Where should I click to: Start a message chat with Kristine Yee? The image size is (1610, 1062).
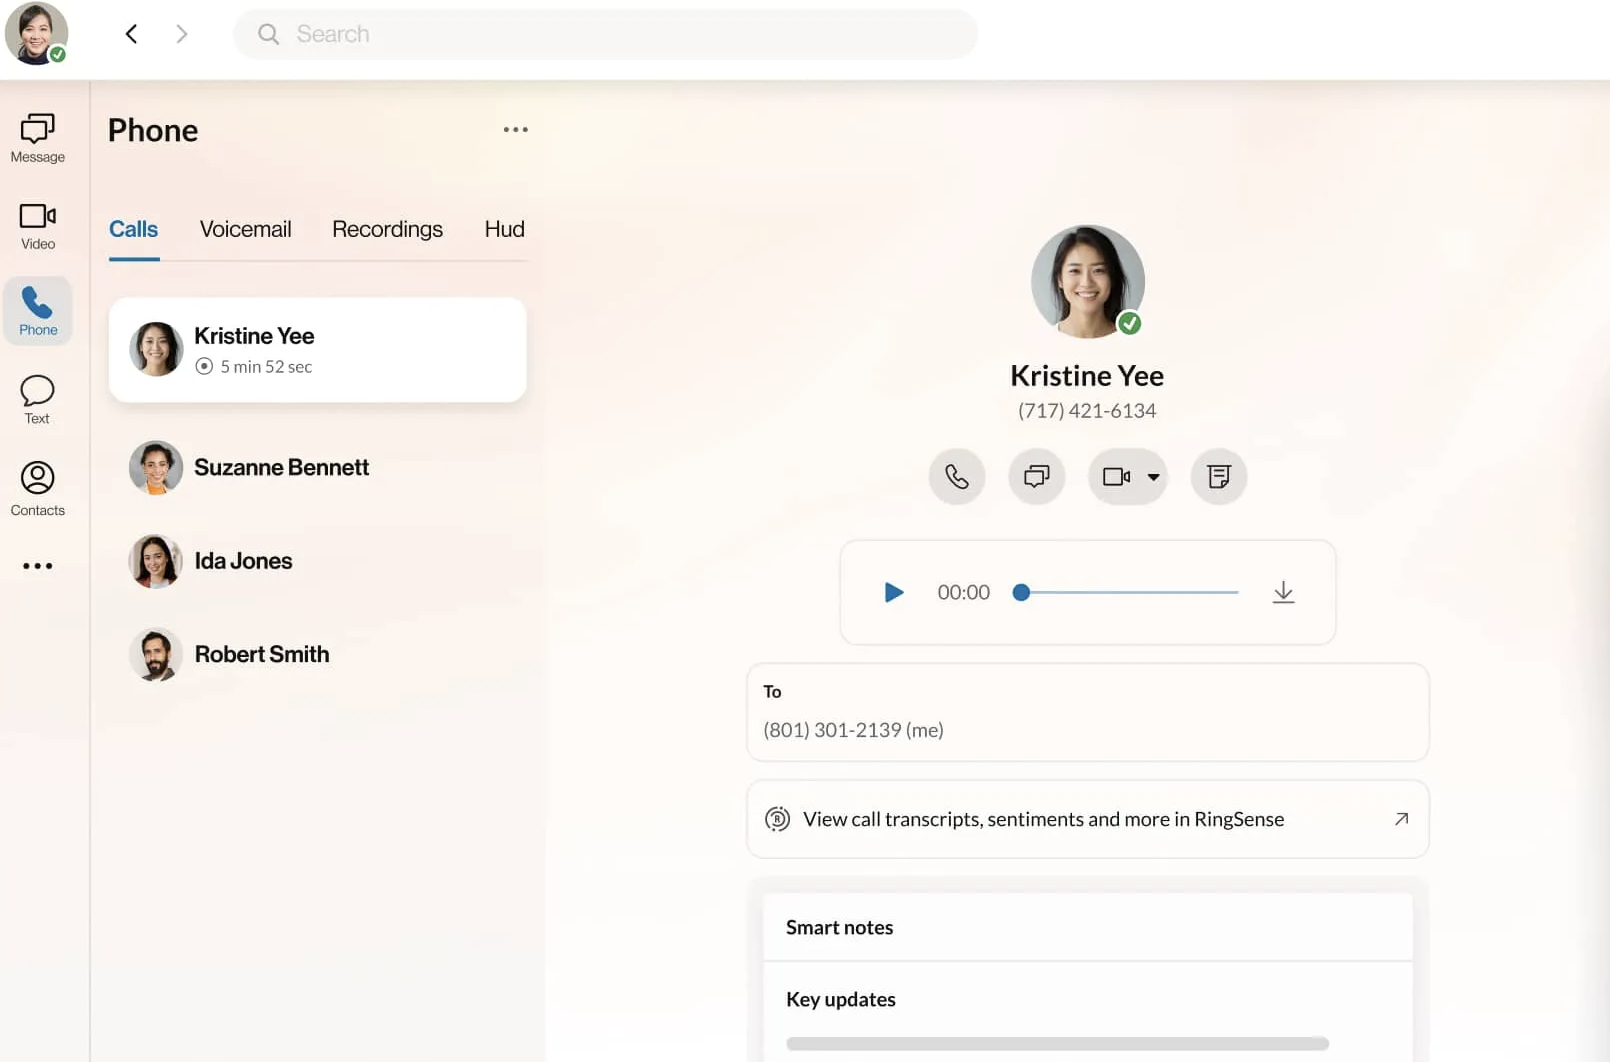(x=1036, y=477)
